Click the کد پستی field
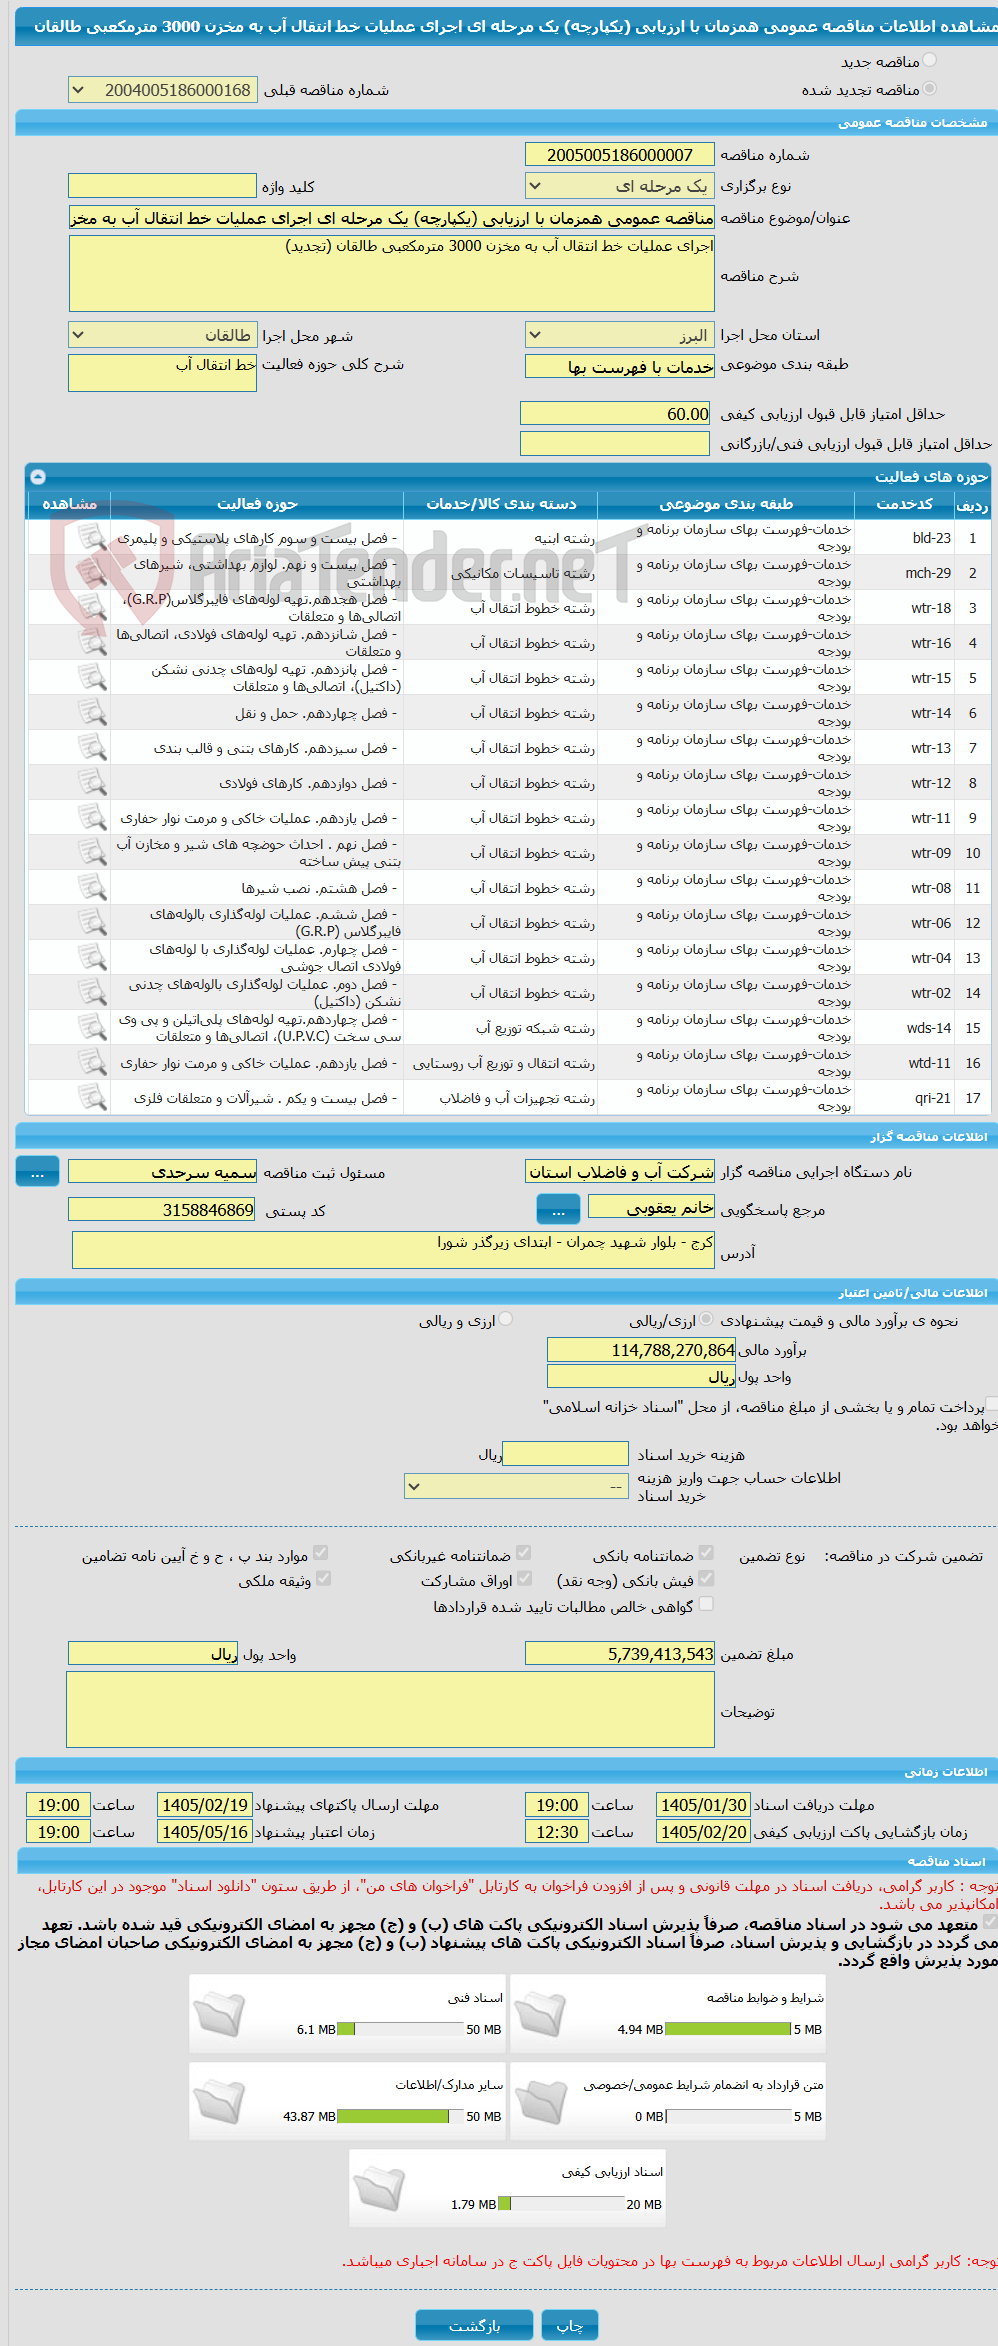 pos(162,1210)
